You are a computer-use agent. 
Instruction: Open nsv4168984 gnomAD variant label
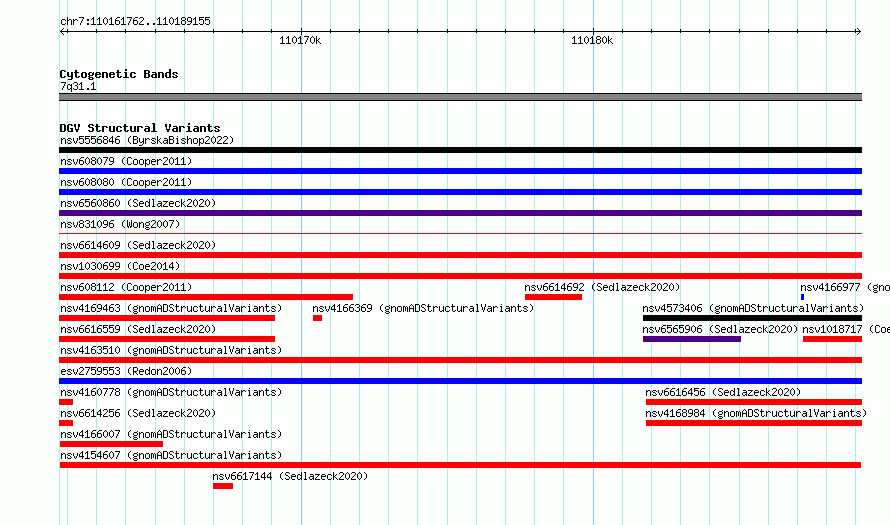click(756, 413)
